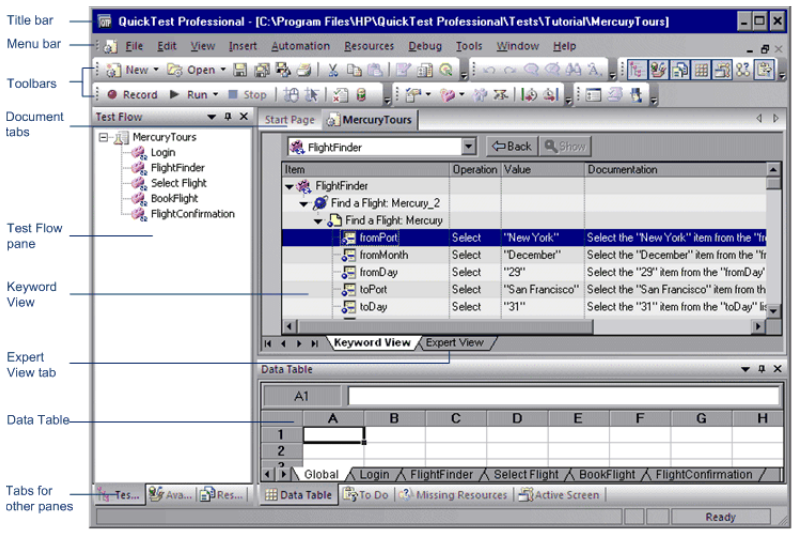Toggle the Available Keywords pane toolbar button
806x542 pixels.
[x=657, y=69]
